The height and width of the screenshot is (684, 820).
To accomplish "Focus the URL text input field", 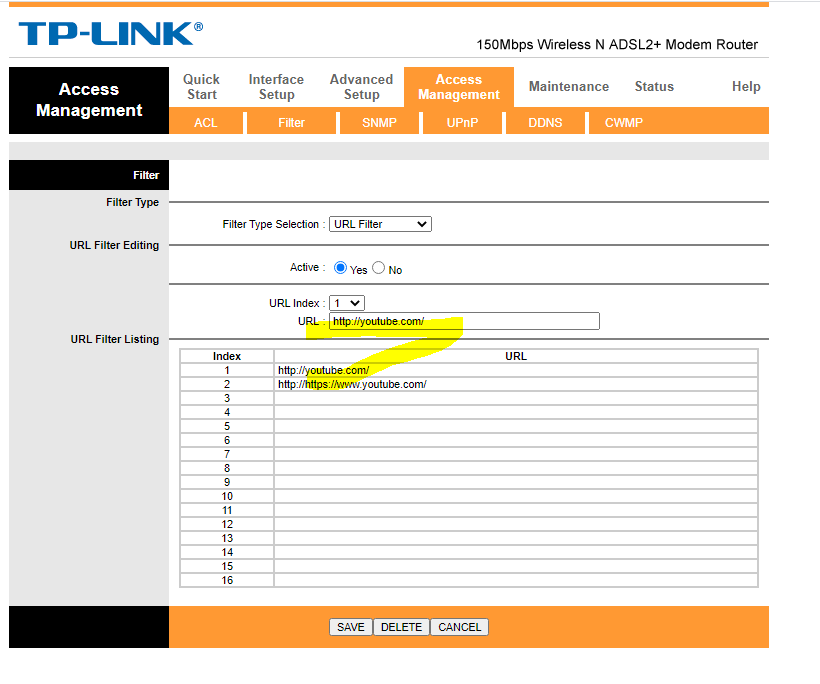I will click(464, 322).
